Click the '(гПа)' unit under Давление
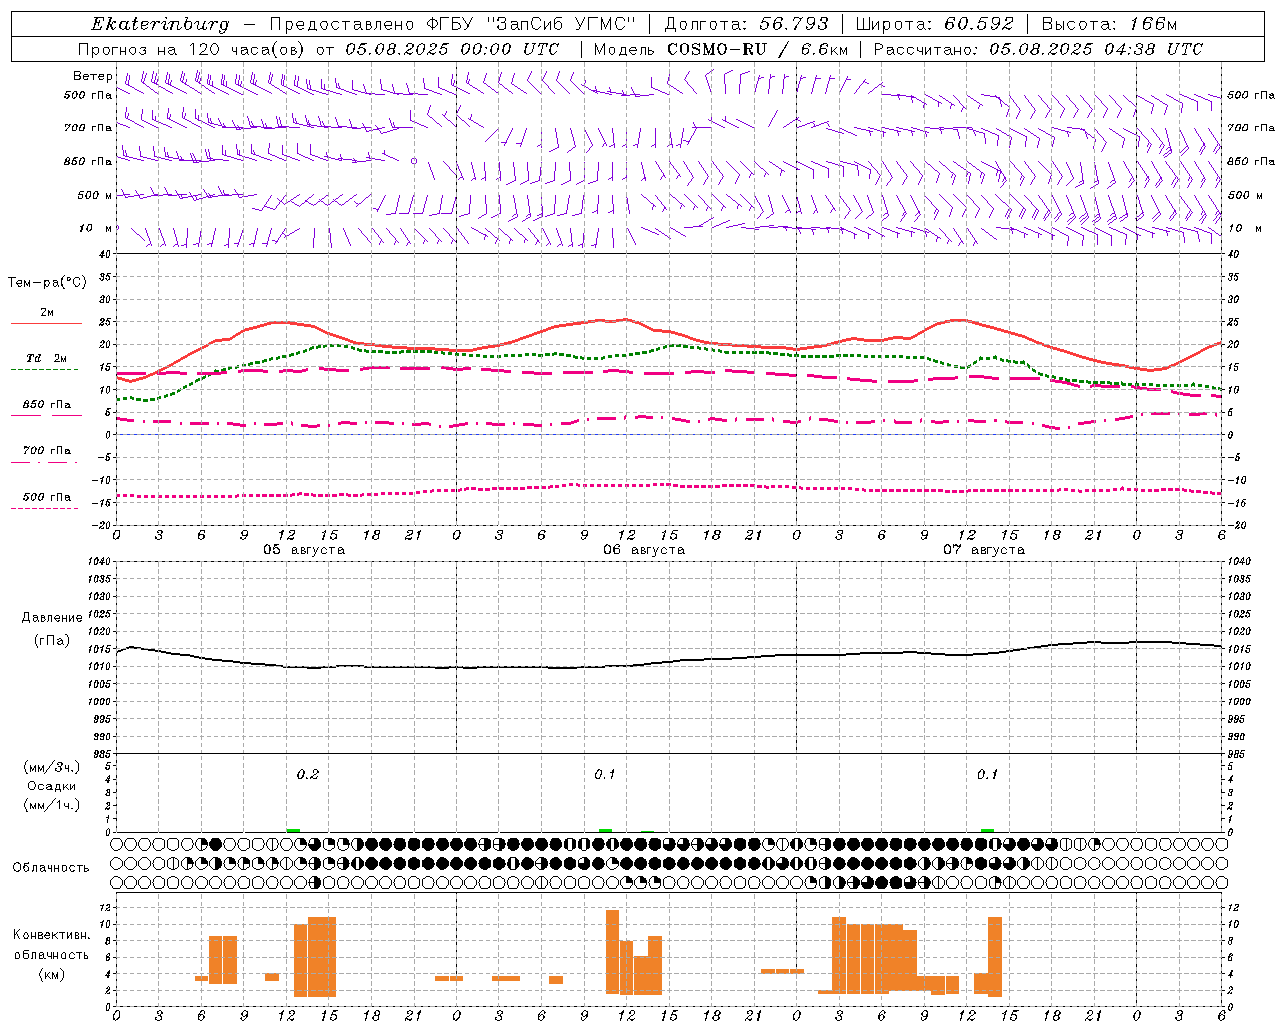1280x1024 pixels. [52, 640]
